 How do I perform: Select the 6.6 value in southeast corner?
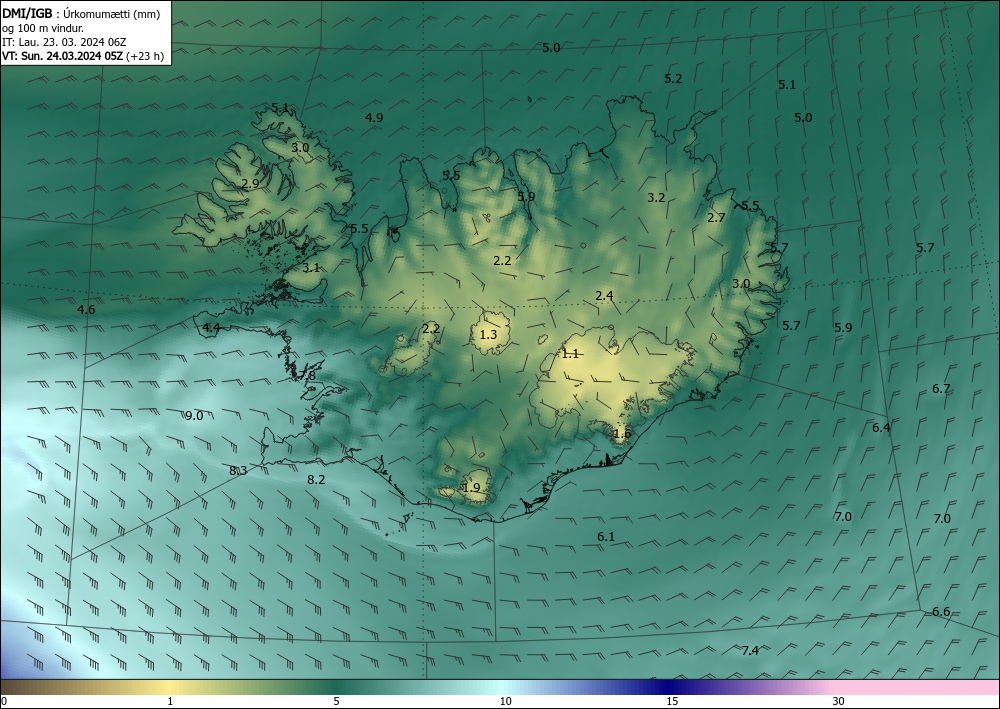941,611
